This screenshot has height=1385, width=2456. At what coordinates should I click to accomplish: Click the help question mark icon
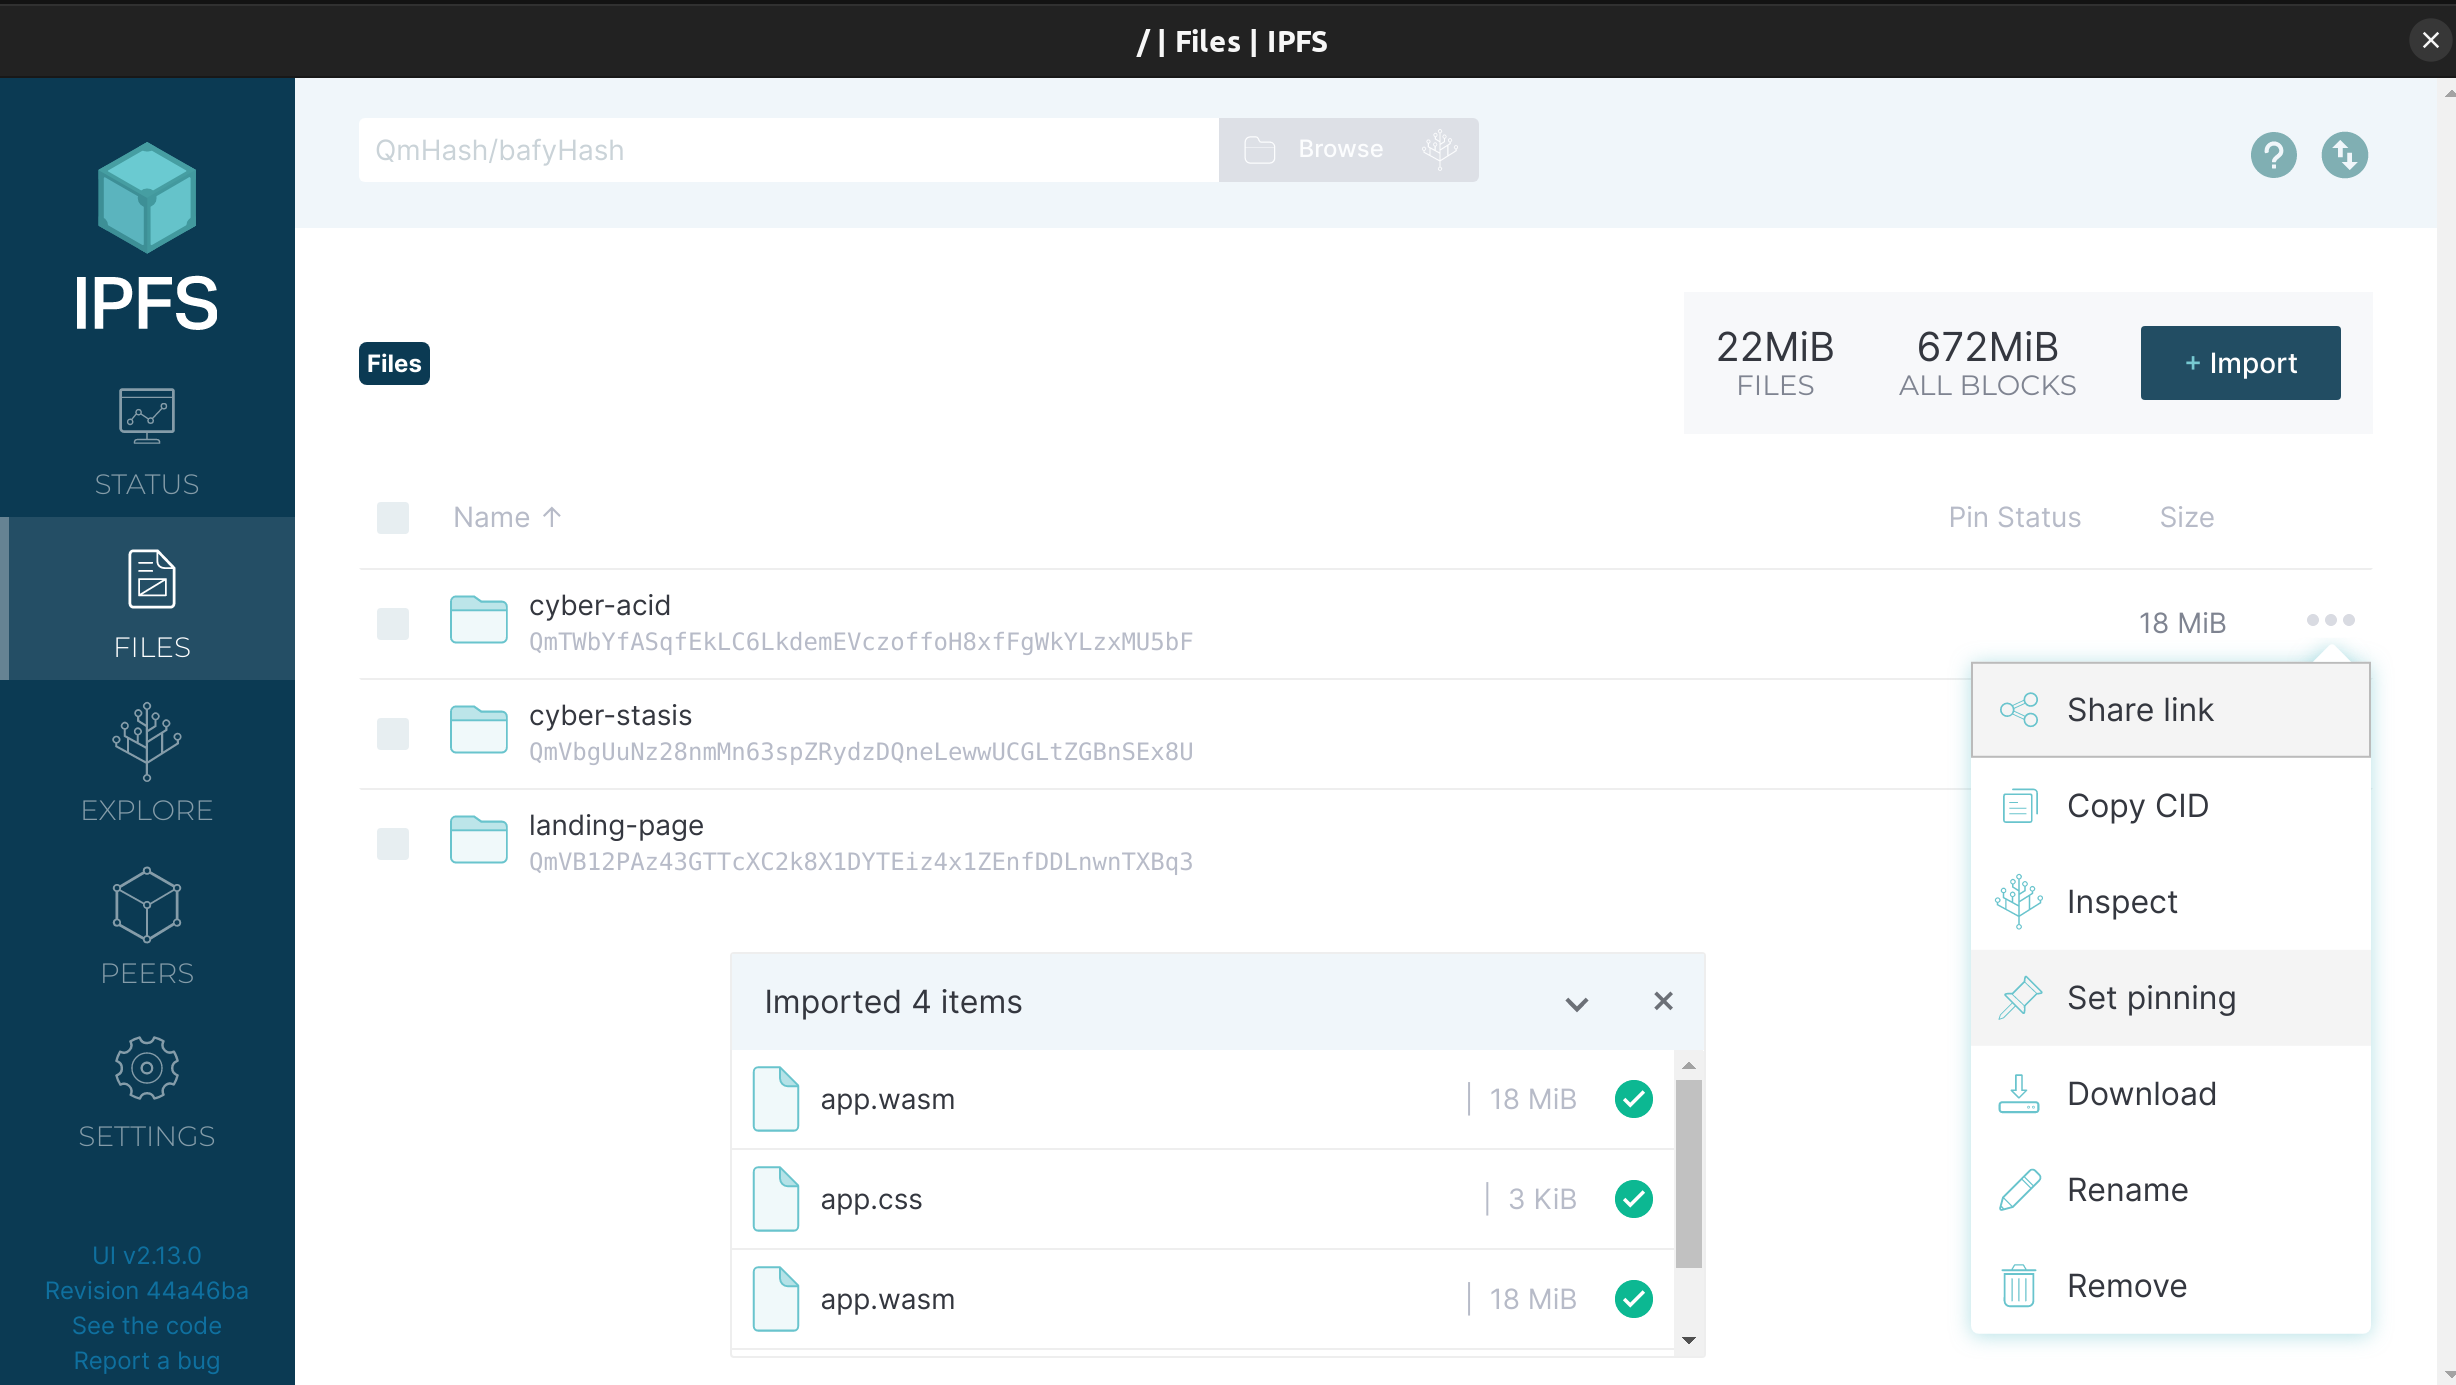2273,155
